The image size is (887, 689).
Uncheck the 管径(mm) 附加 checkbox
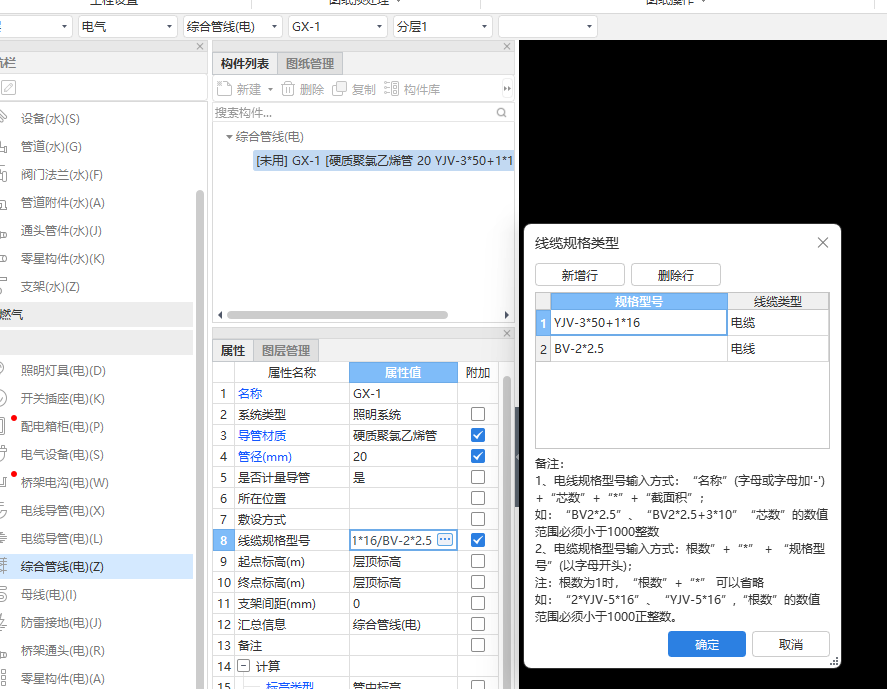coord(478,456)
